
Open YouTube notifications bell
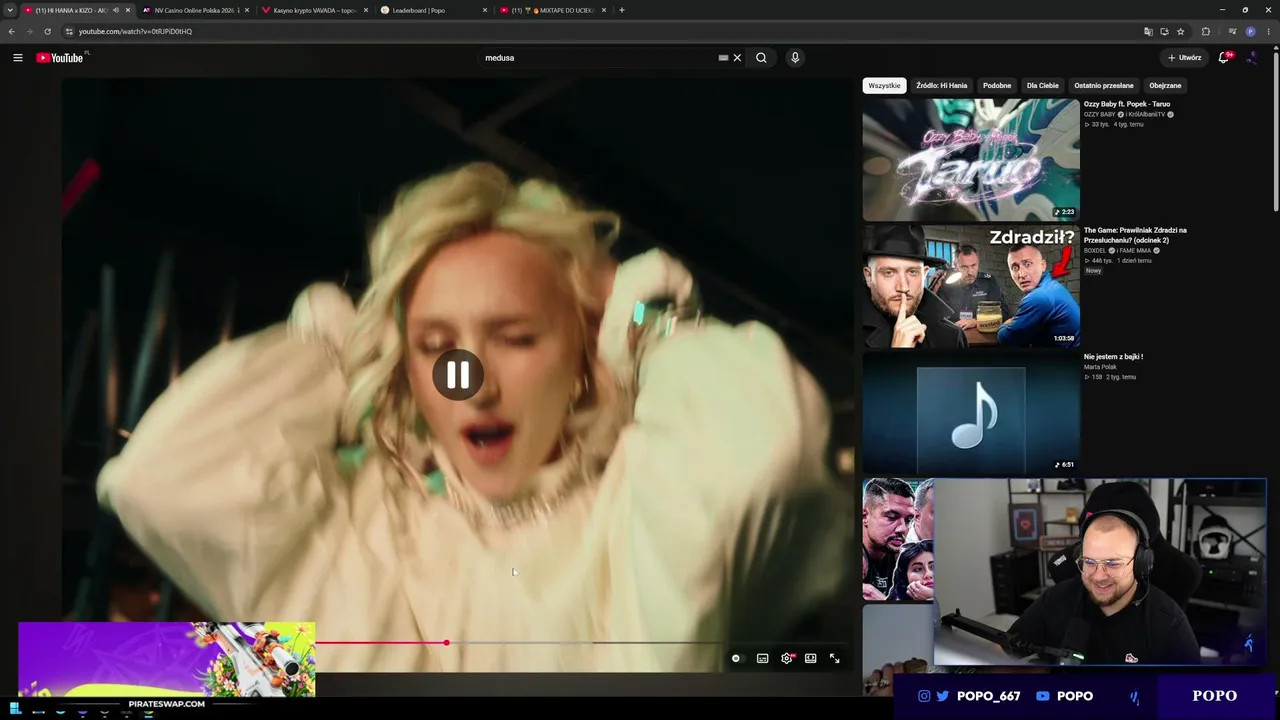coord(1223,58)
